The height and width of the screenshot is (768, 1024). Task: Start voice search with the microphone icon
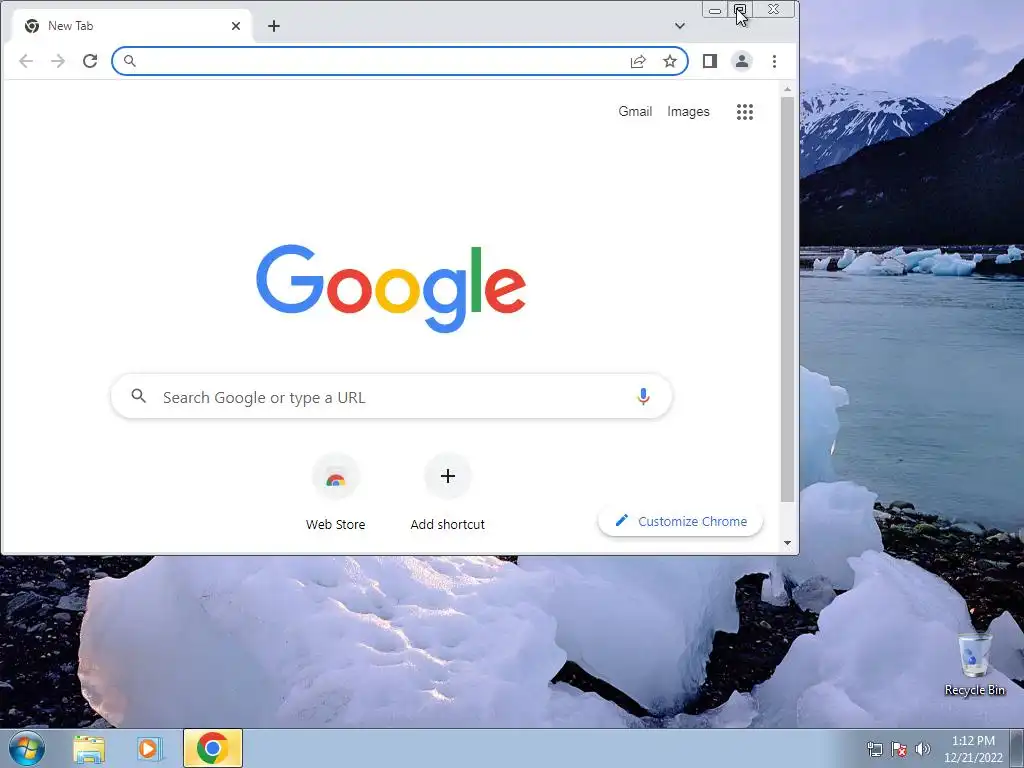point(643,396)
